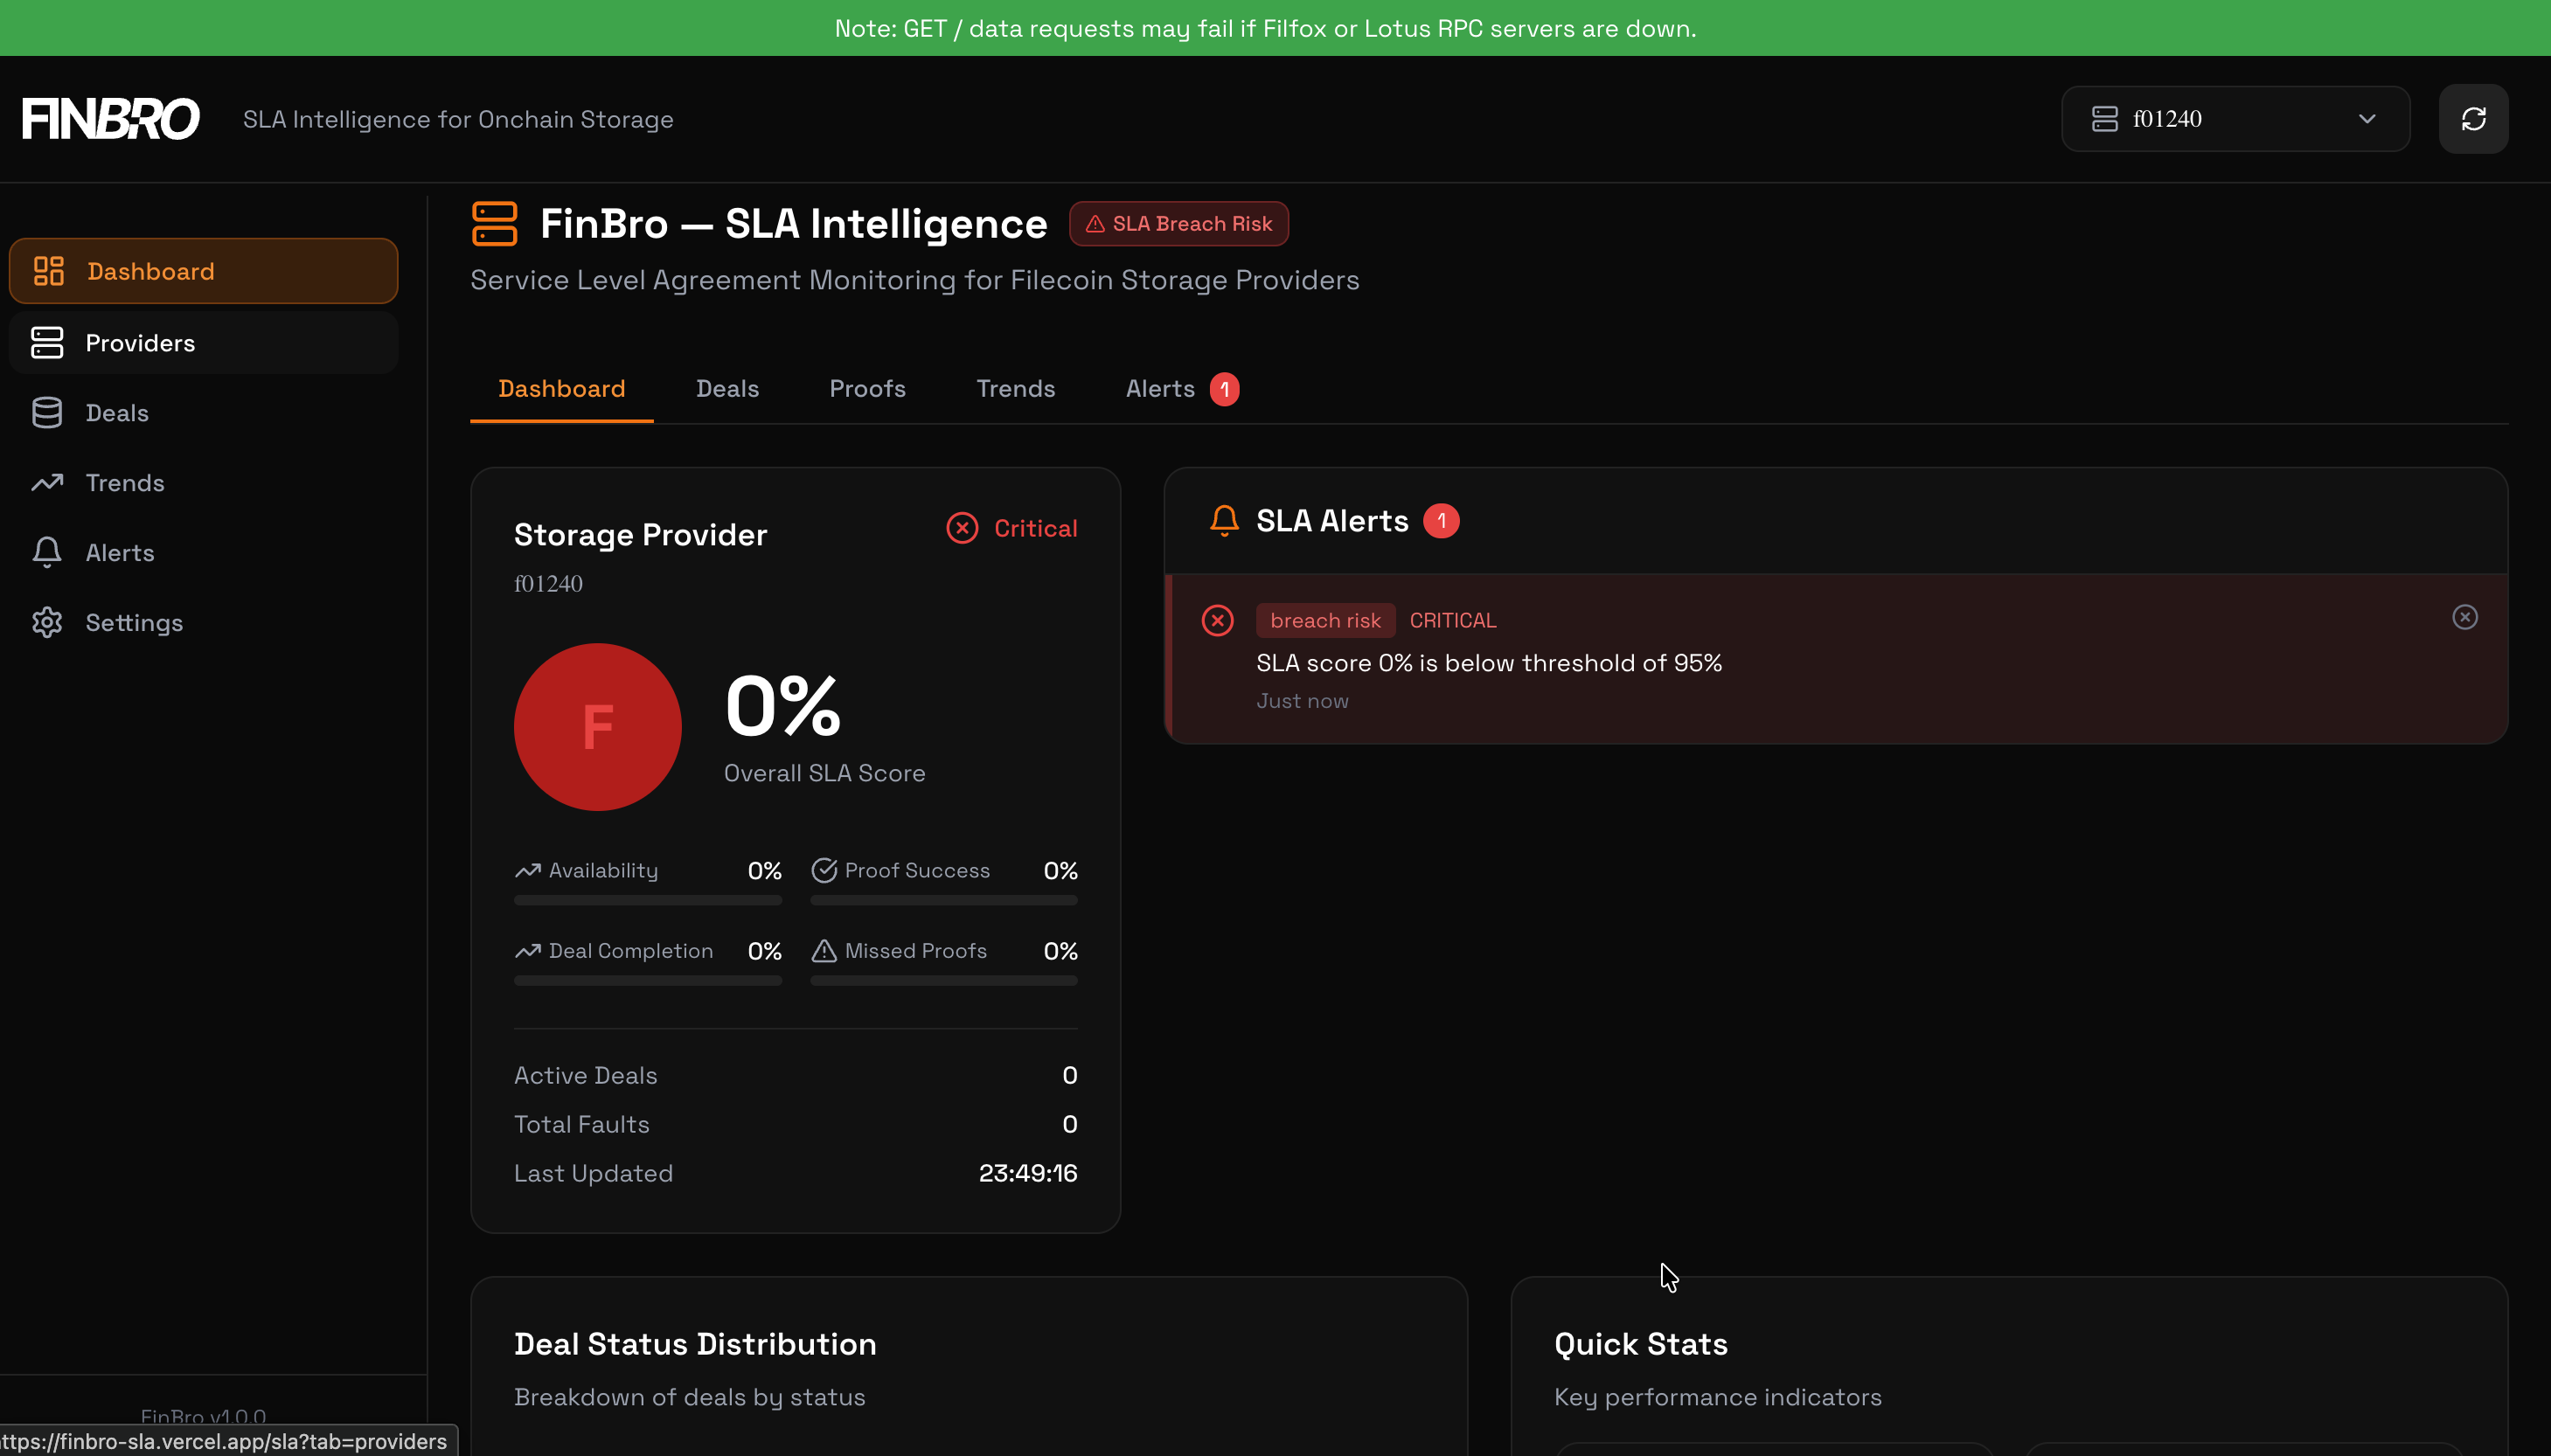
Task: Click the green Filfox notice banner
Action: 1275,28
